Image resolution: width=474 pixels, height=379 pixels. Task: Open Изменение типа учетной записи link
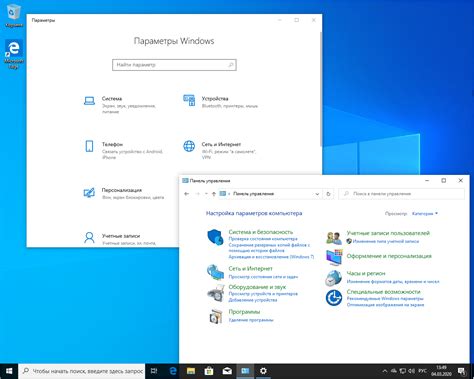coord(386,241)
